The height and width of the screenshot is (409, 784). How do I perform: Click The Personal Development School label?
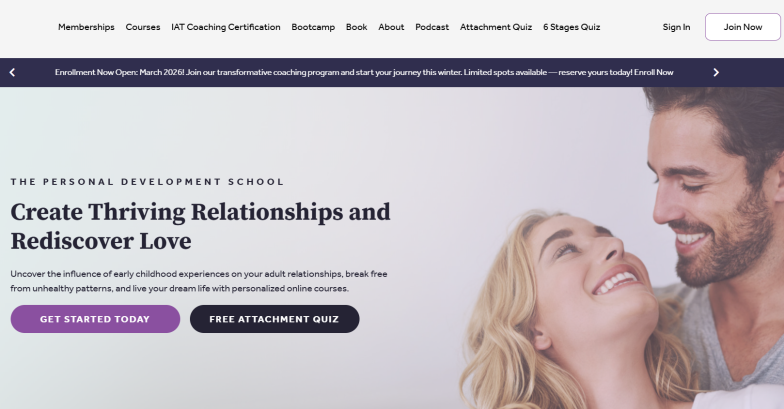(148, 182)
